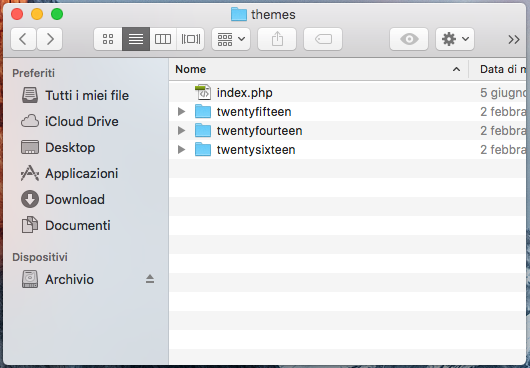Click the twentysixteen modification date
This screenshot has height=368, width=530.
[x=503, y=150]
